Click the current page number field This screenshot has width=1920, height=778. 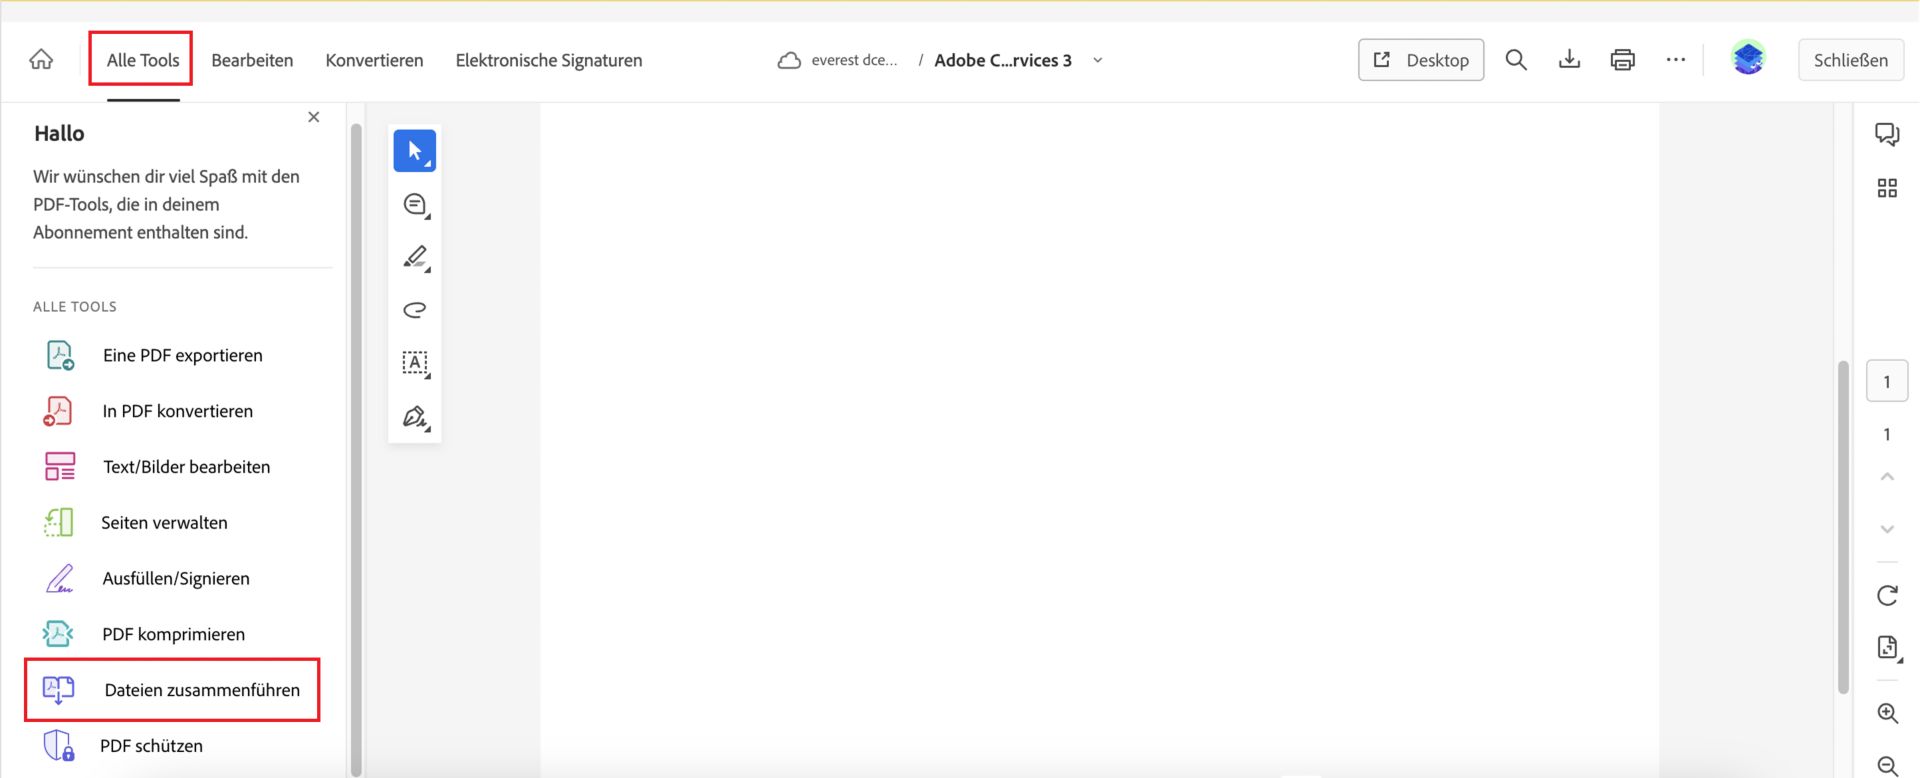pos(1887,381)
